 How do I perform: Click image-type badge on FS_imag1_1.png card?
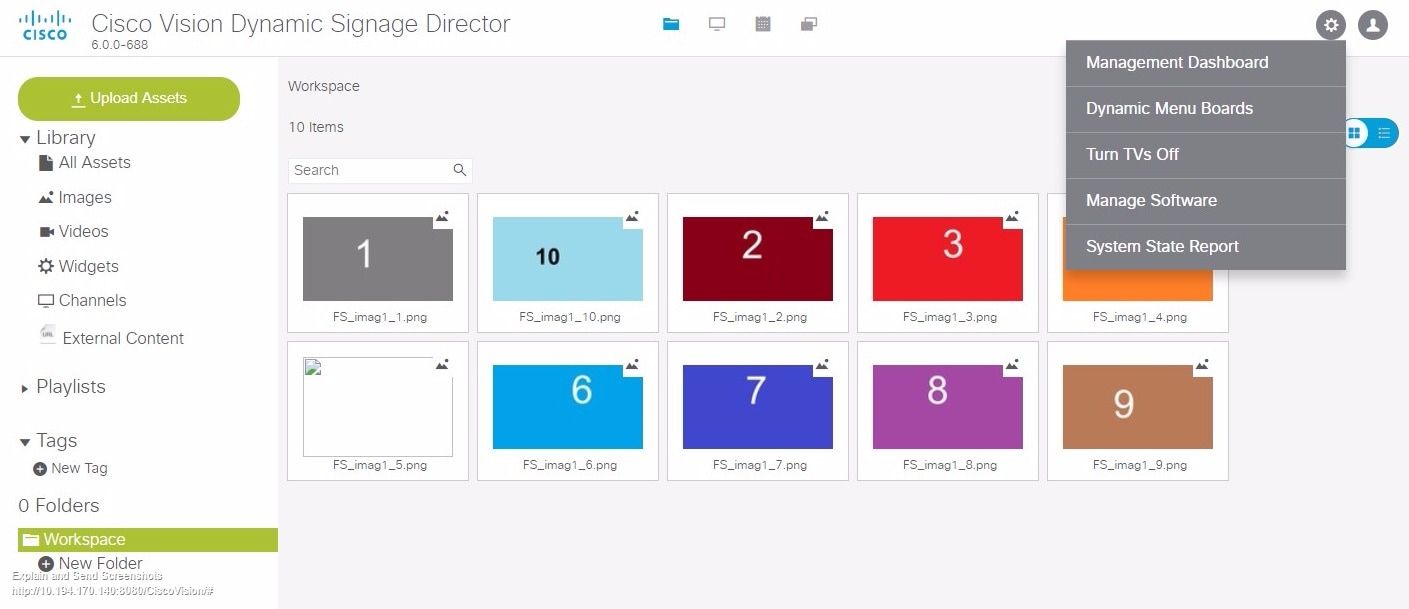tap(442, 217)
